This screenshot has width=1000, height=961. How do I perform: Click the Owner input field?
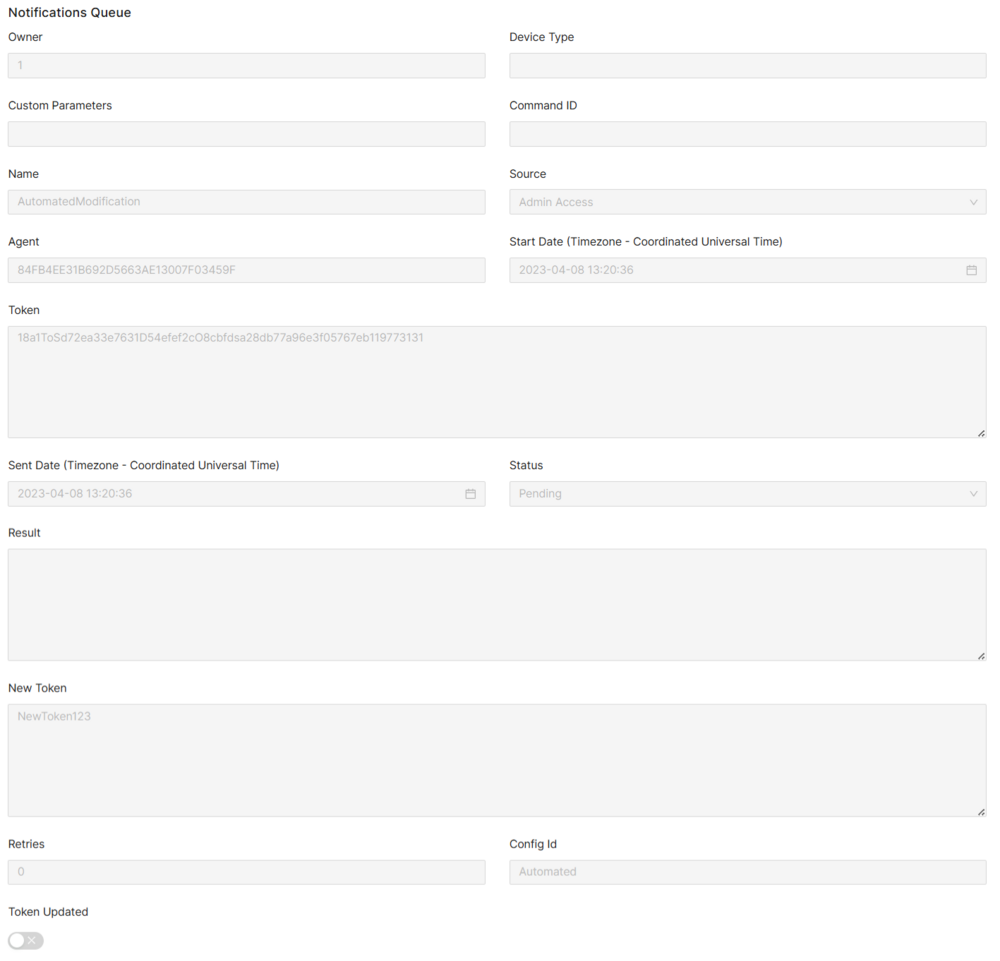(x=246, y=66)
